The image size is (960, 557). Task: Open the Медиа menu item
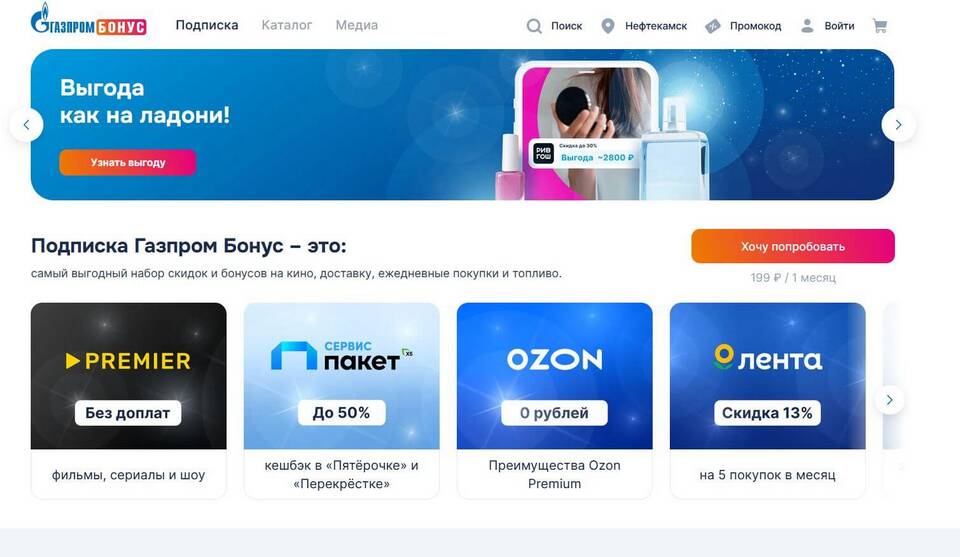(356, 25)
